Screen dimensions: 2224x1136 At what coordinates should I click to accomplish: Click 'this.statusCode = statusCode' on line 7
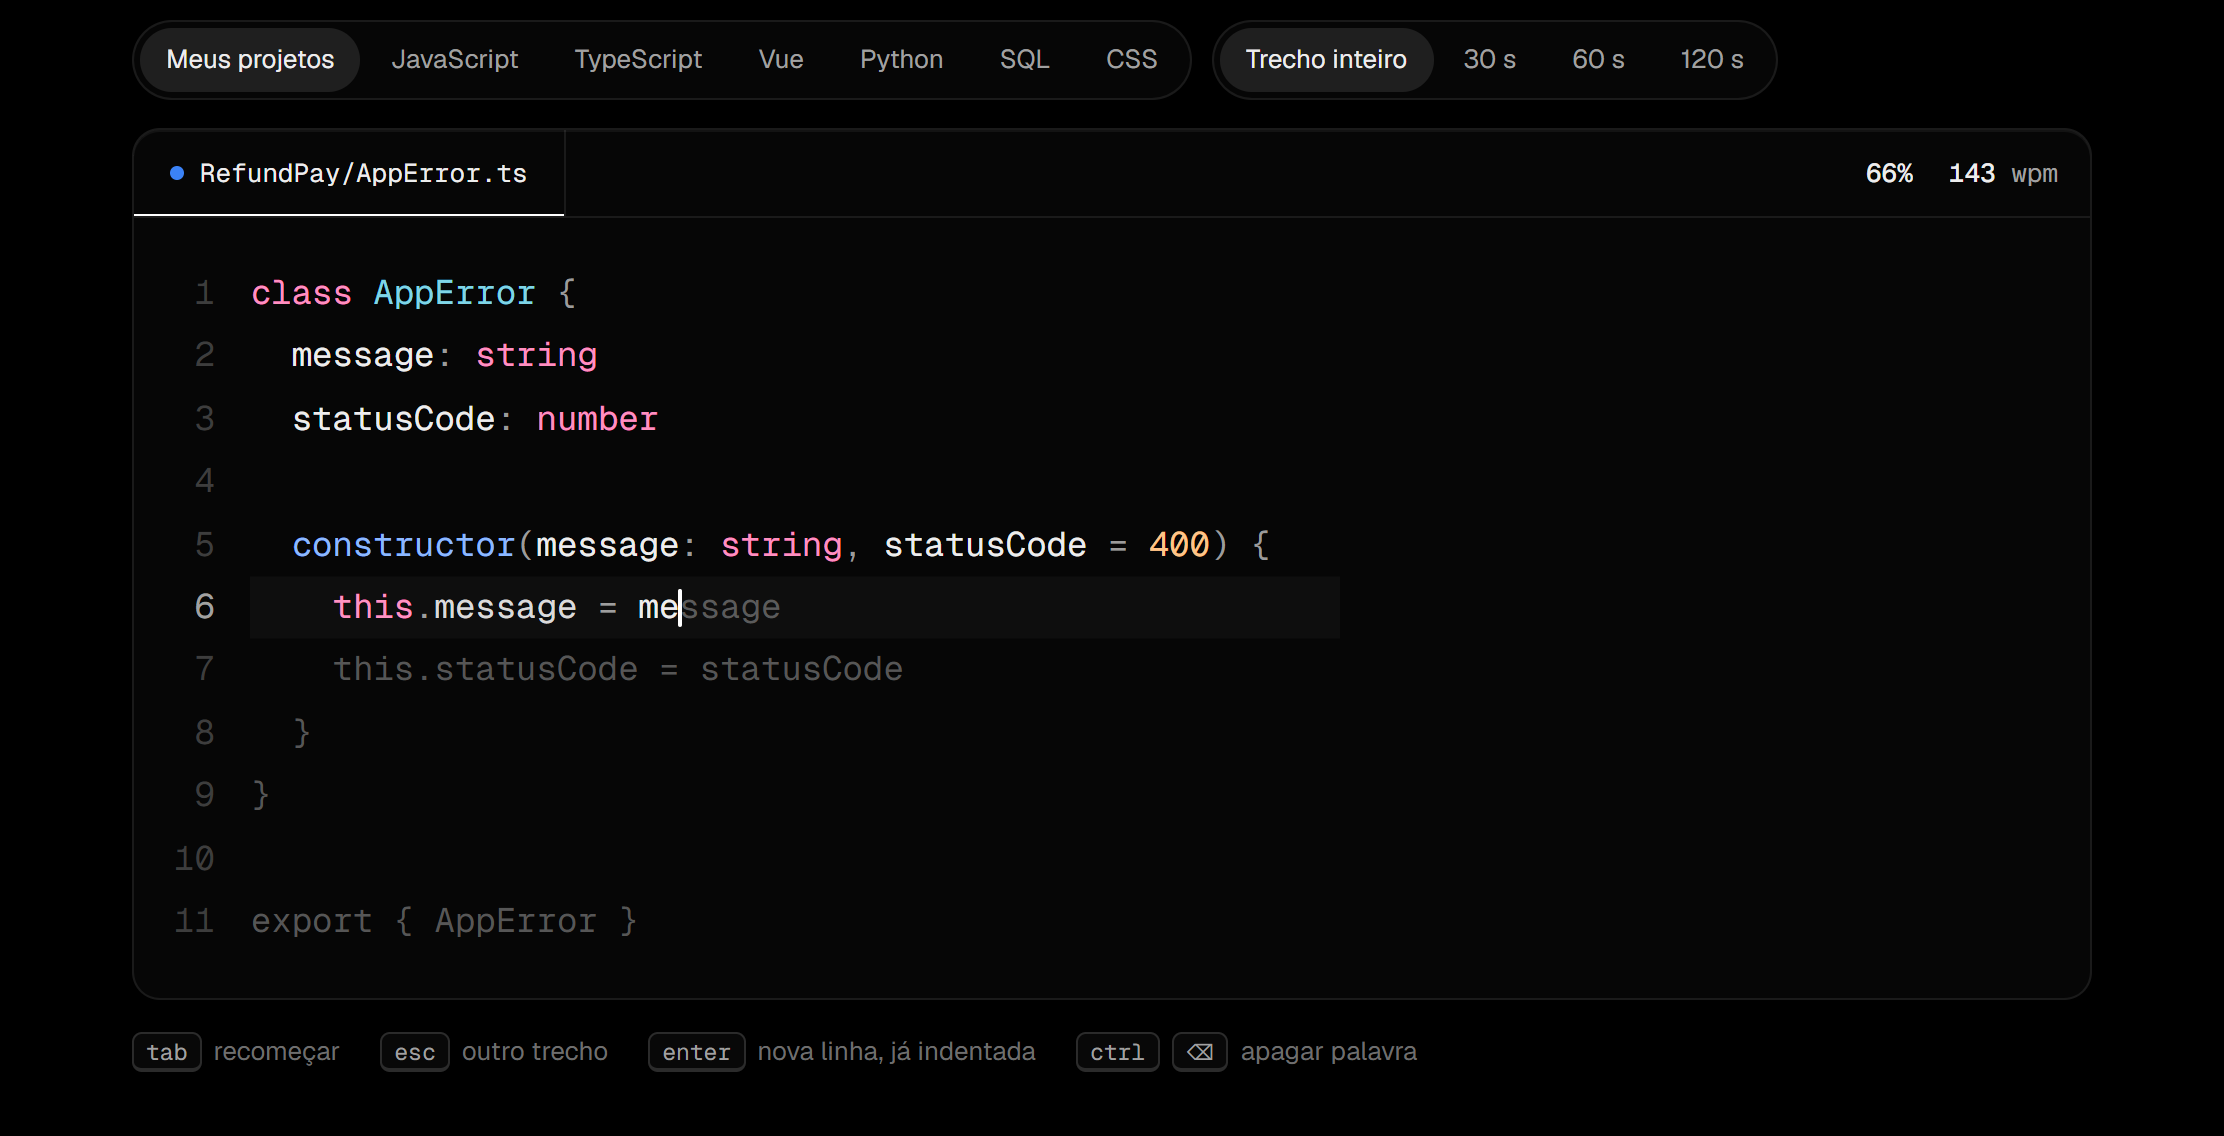click(x=618, y=669)
